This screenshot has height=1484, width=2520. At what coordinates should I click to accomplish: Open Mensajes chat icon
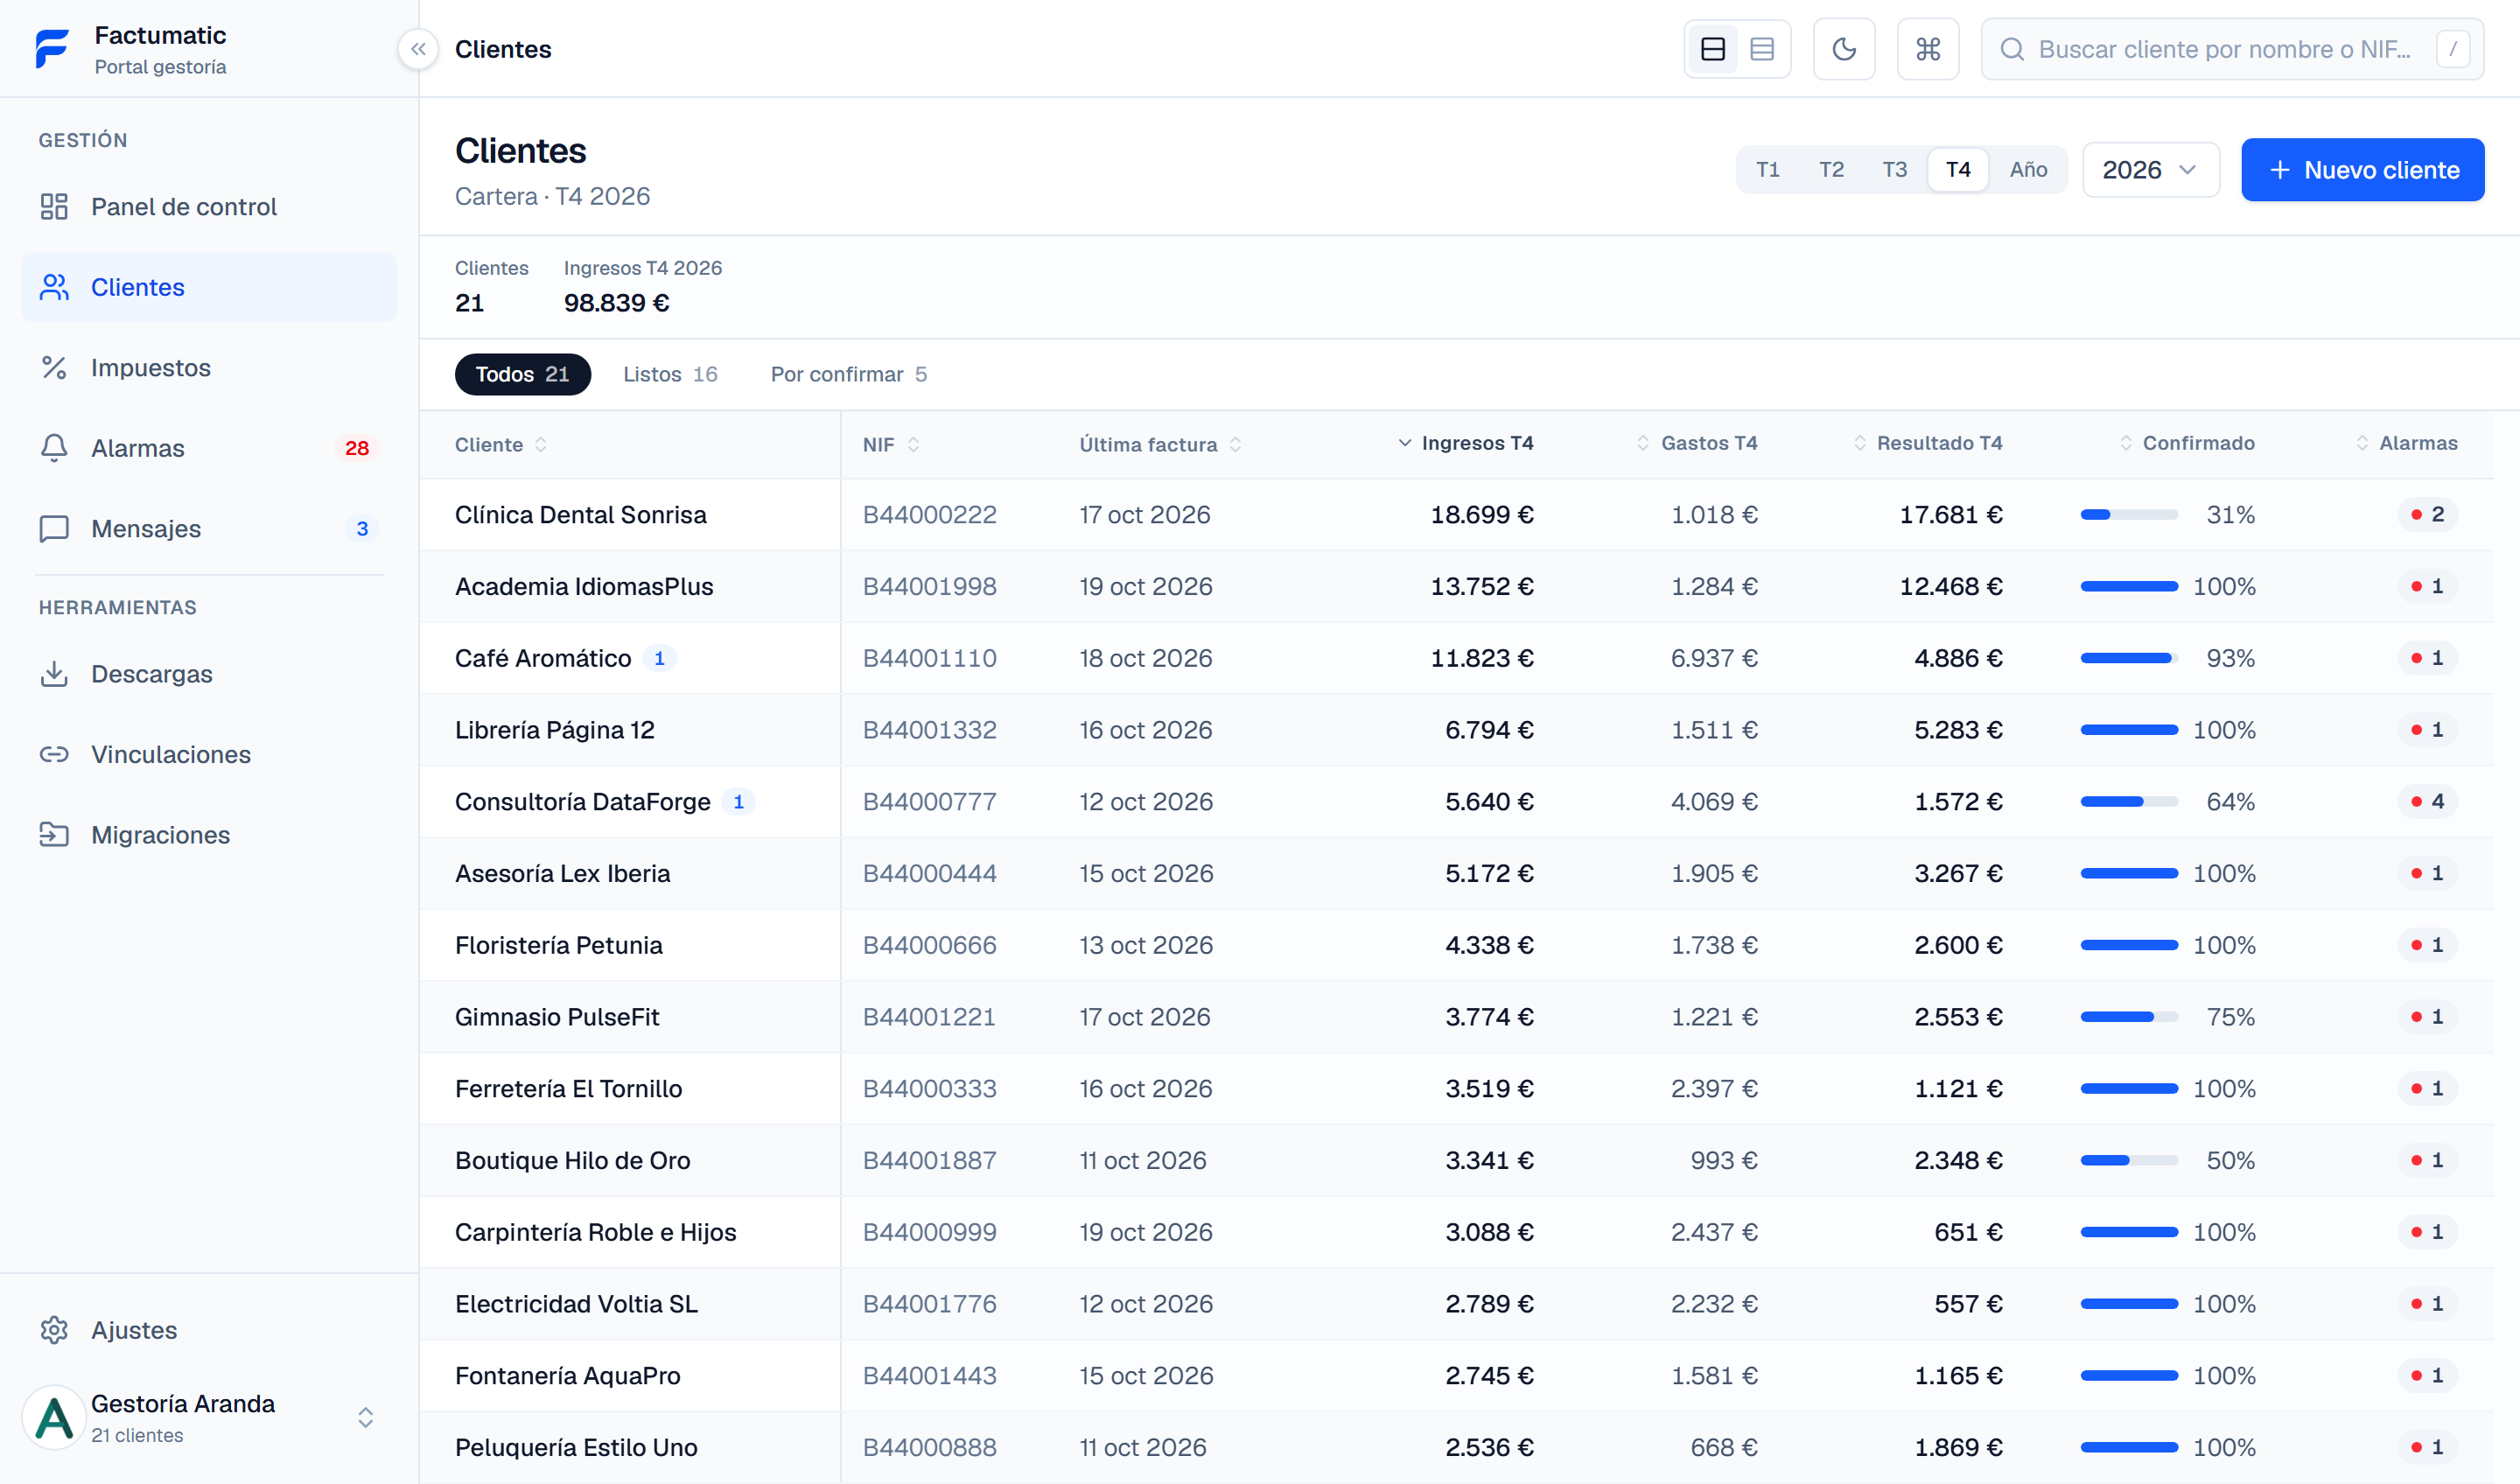tap(54, 529)
